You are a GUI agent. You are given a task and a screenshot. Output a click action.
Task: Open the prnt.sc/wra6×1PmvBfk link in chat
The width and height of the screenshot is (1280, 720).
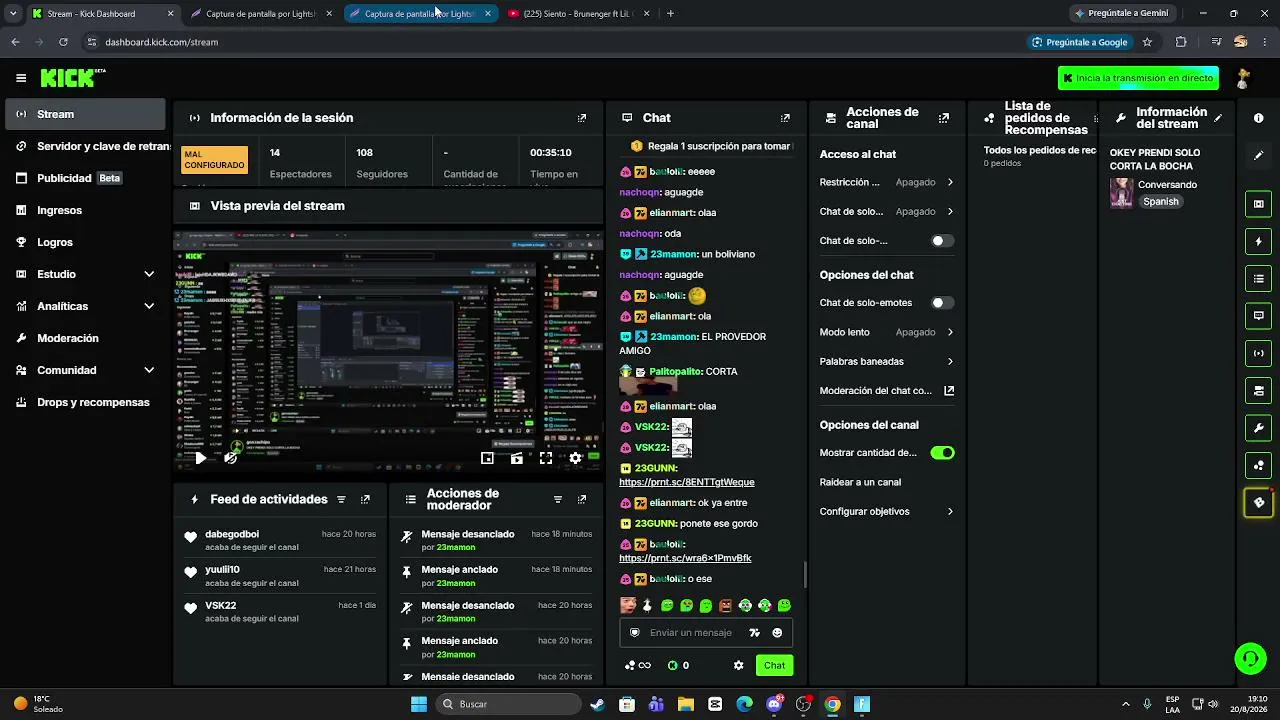pyautogui.click(x=685, y=558)
